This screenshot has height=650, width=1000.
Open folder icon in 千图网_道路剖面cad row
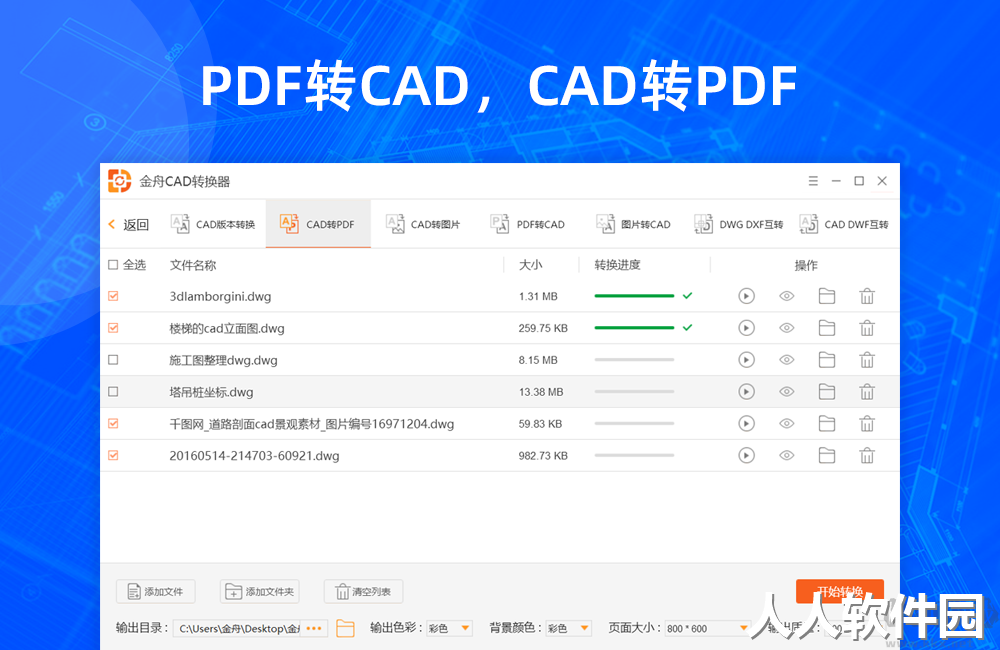(827, 424)
